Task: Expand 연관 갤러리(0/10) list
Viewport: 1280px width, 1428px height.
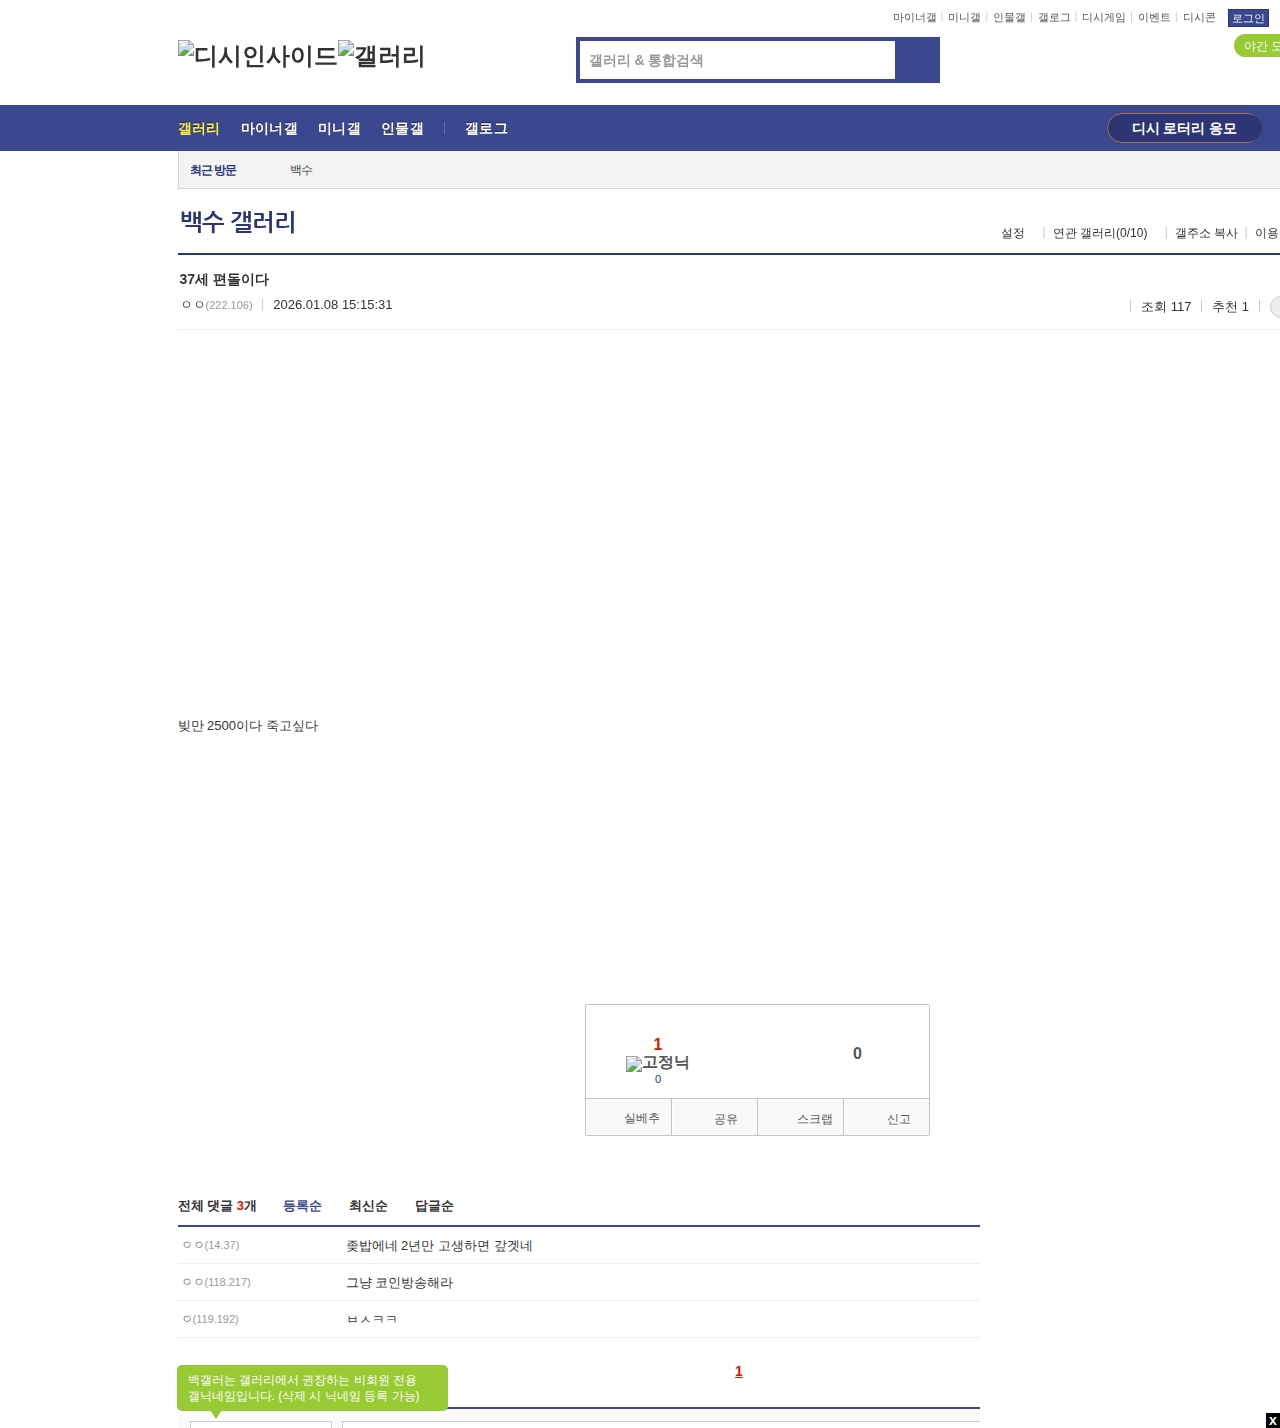Action: [x=1100, y=233]
